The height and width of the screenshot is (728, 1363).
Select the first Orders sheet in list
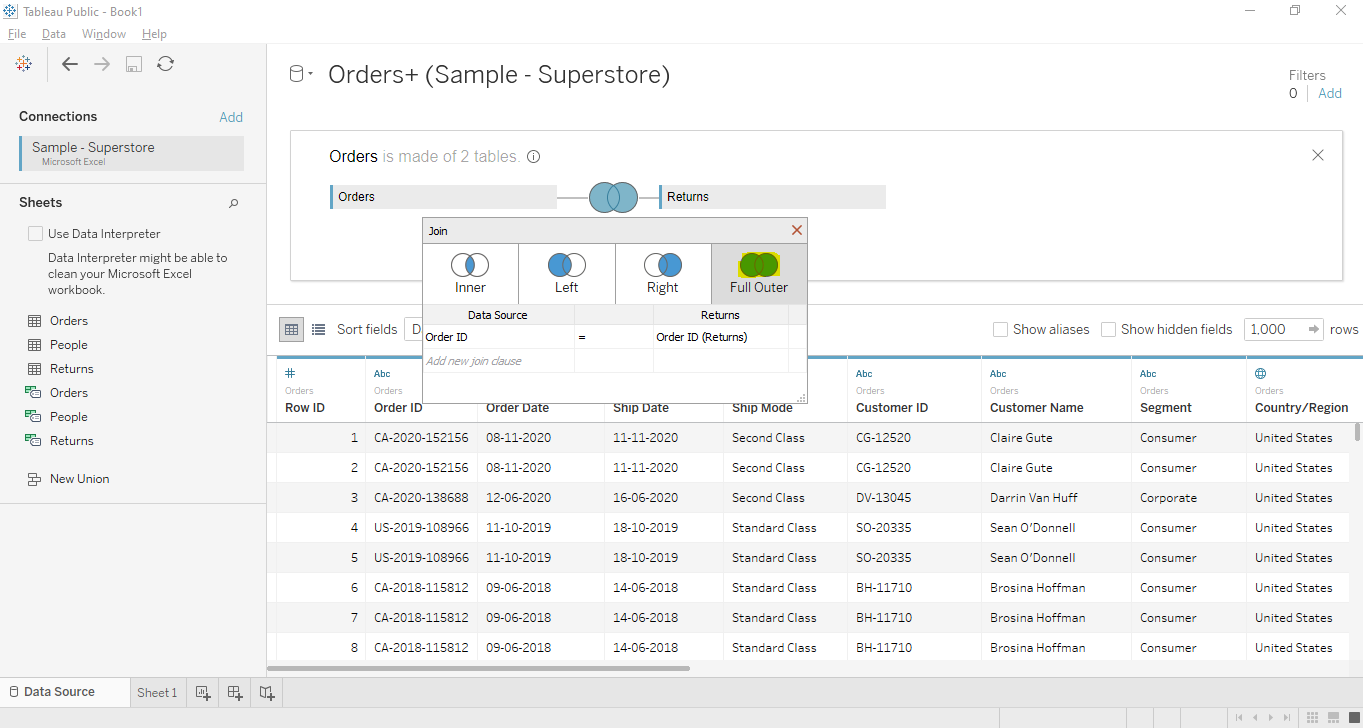point(69,321)
